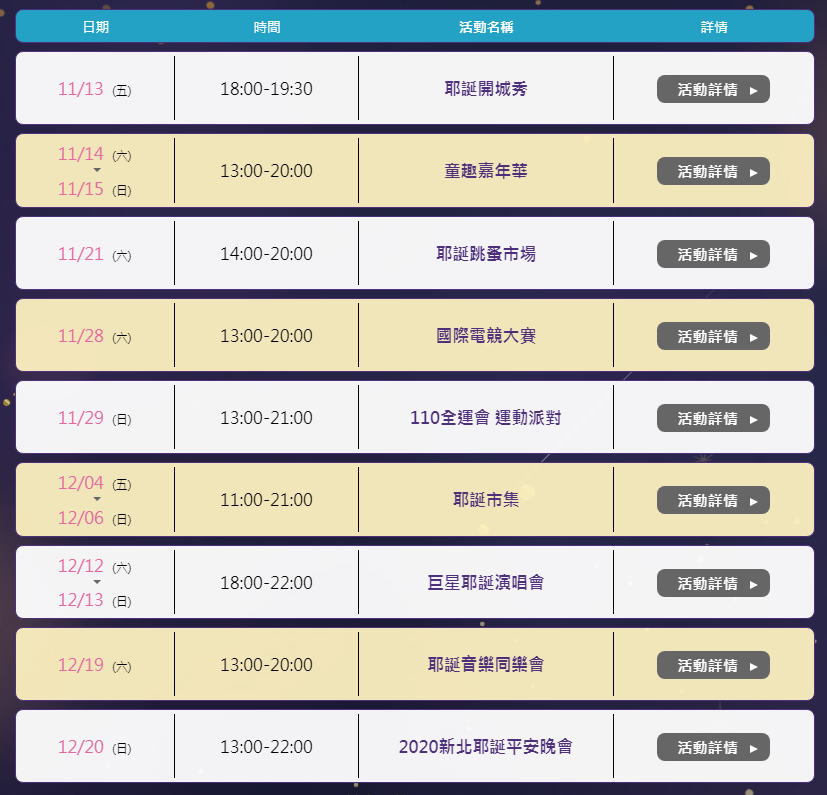Click 活動詳情 button for 耶誕市集
This screenshot has width=827, height=795.
713,500
